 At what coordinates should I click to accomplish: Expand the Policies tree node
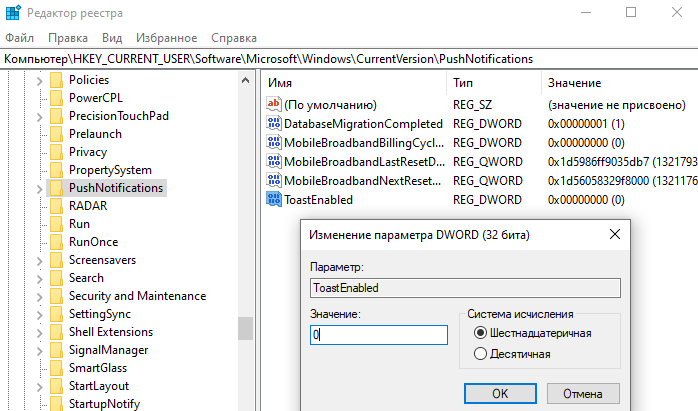coord(39,81)
